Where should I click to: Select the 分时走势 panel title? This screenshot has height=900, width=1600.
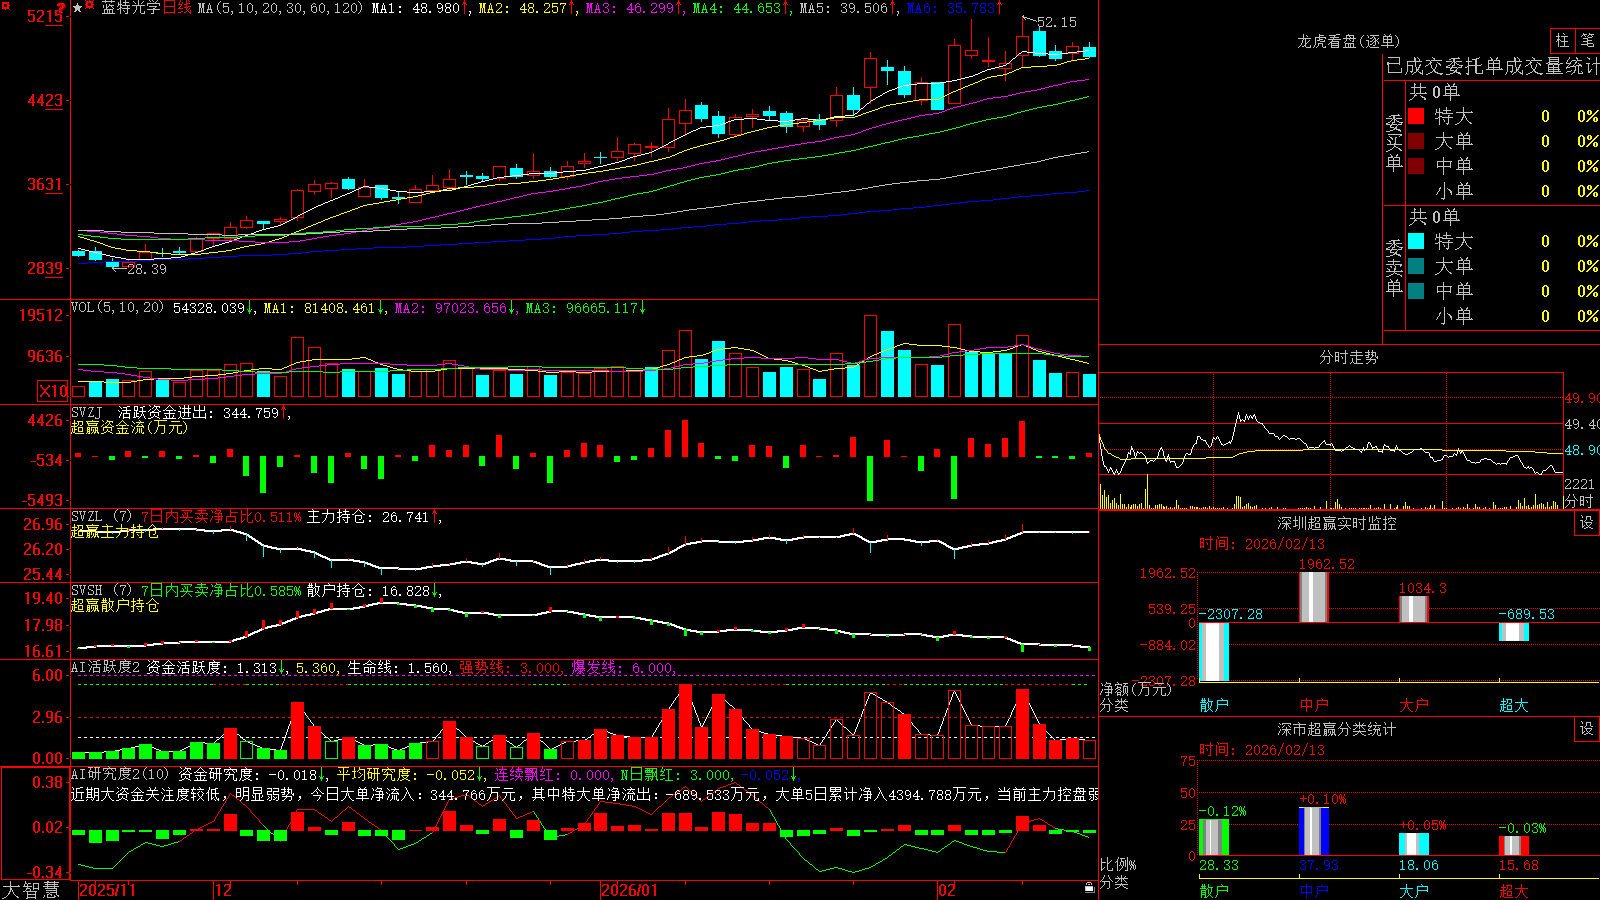coord(1348,357)
